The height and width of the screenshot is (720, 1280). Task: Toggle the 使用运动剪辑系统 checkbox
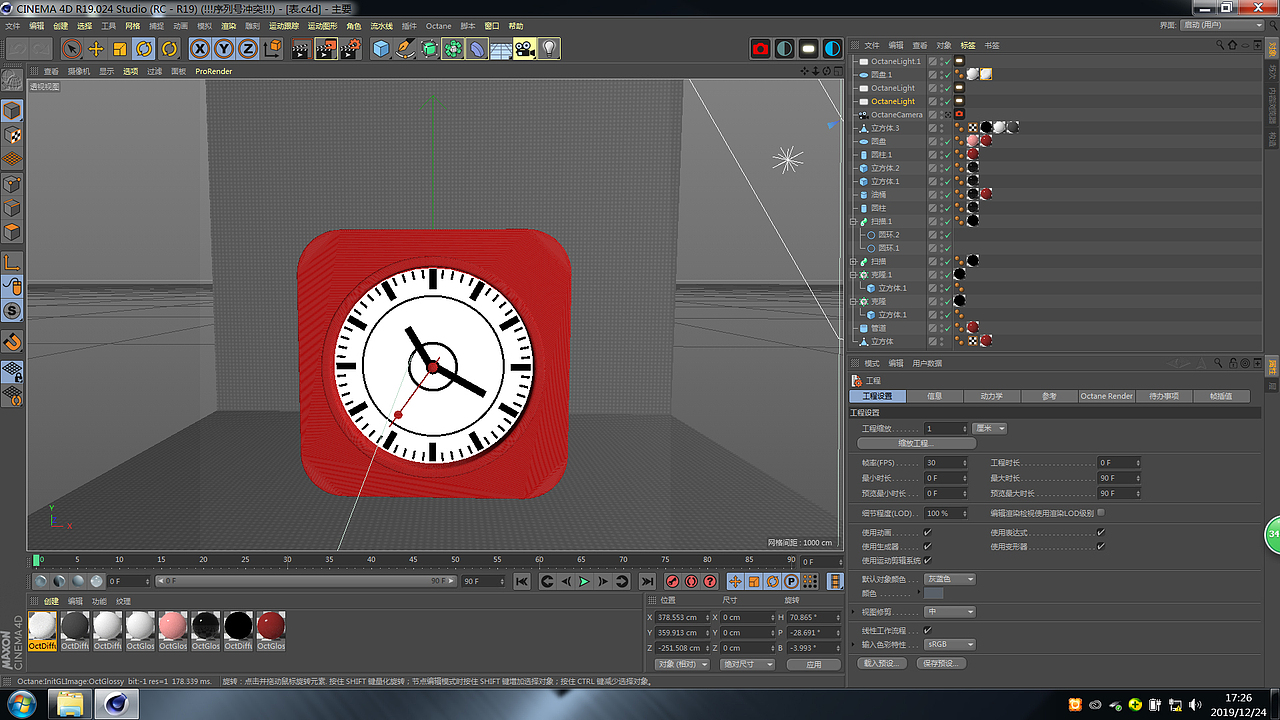(x=928, y=561)
